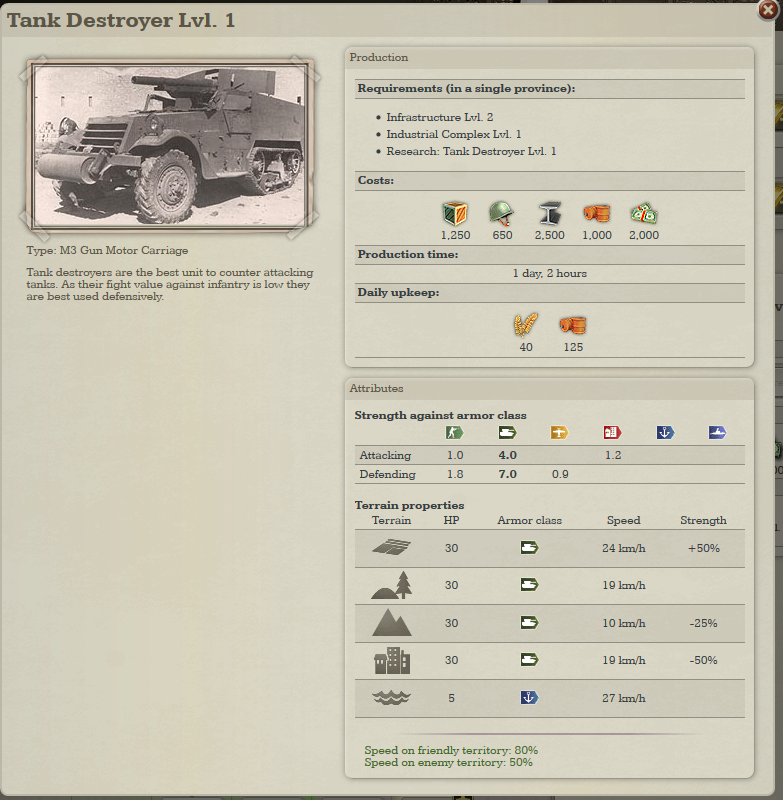
Task: Click the Defending 7.0 value
Action: point(508,474)
